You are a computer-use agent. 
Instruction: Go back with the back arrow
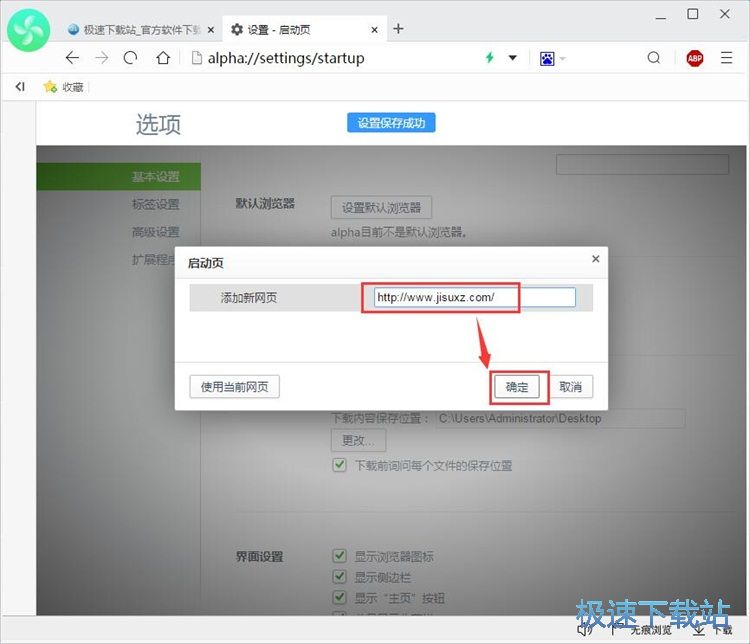point(72,58)
